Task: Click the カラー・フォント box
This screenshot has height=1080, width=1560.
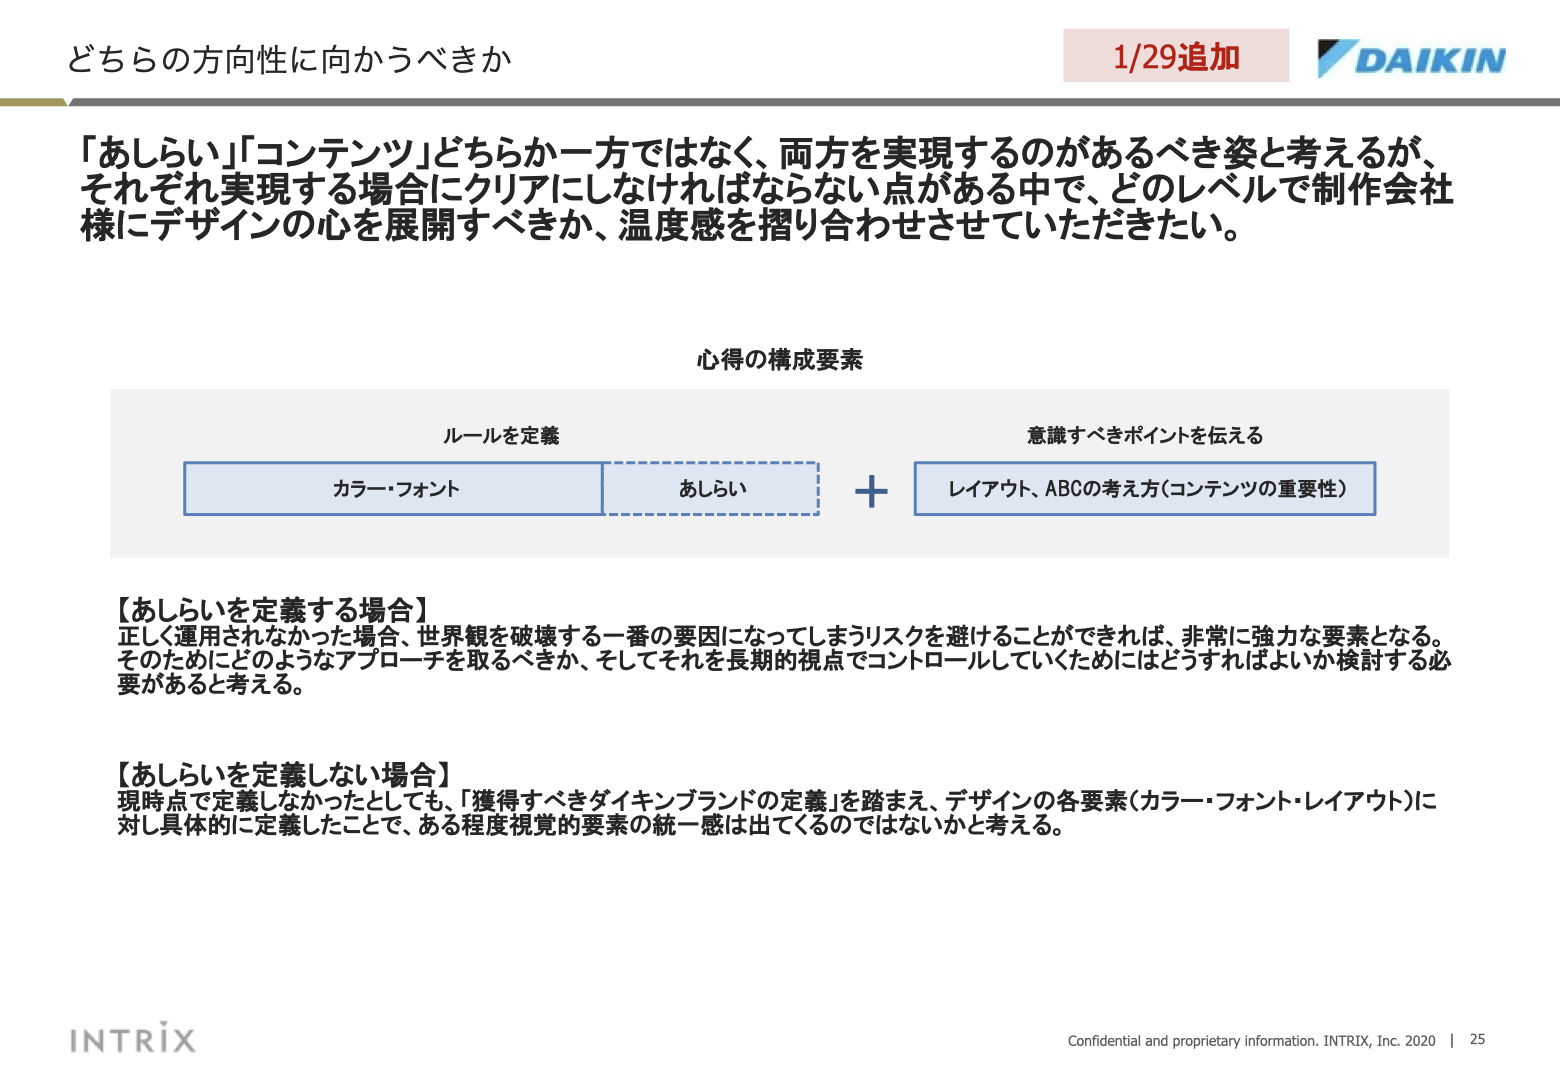Action: click(394, 489)
